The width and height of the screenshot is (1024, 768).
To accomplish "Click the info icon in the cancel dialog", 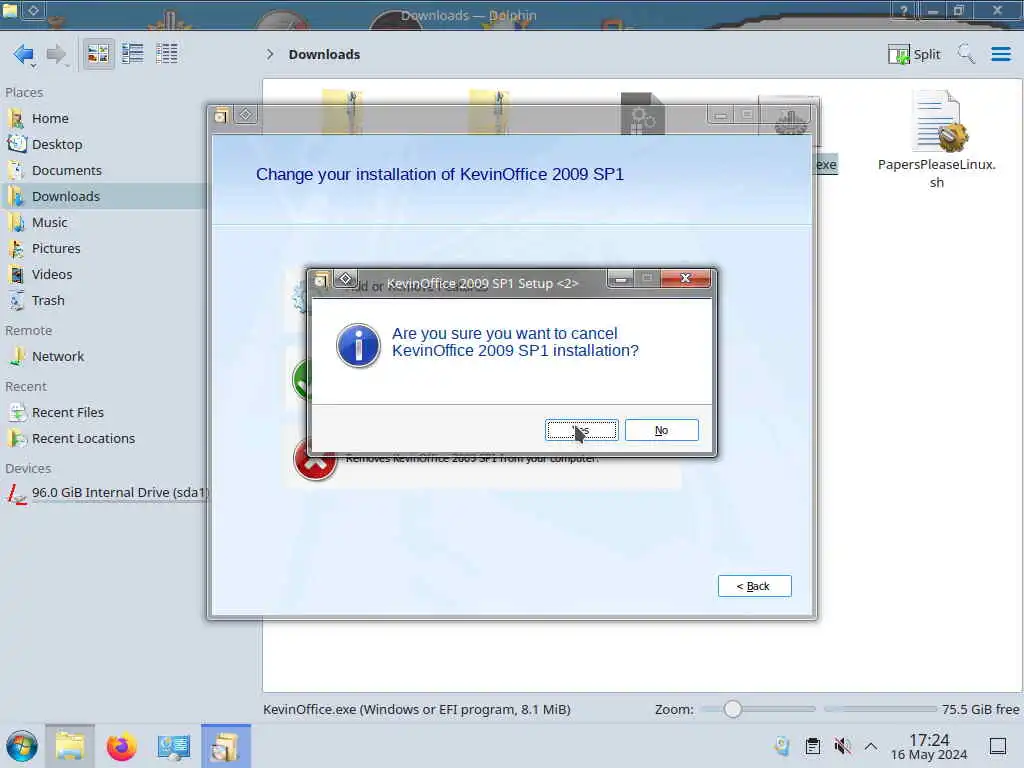I will click(x=358, y=345).
